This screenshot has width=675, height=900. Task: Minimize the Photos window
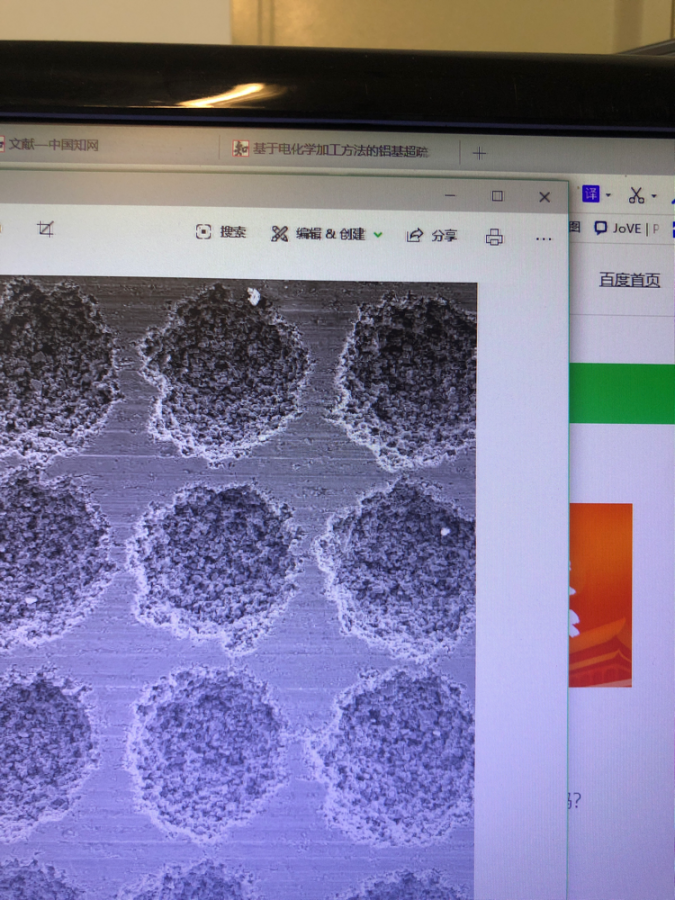click(450, 195)
